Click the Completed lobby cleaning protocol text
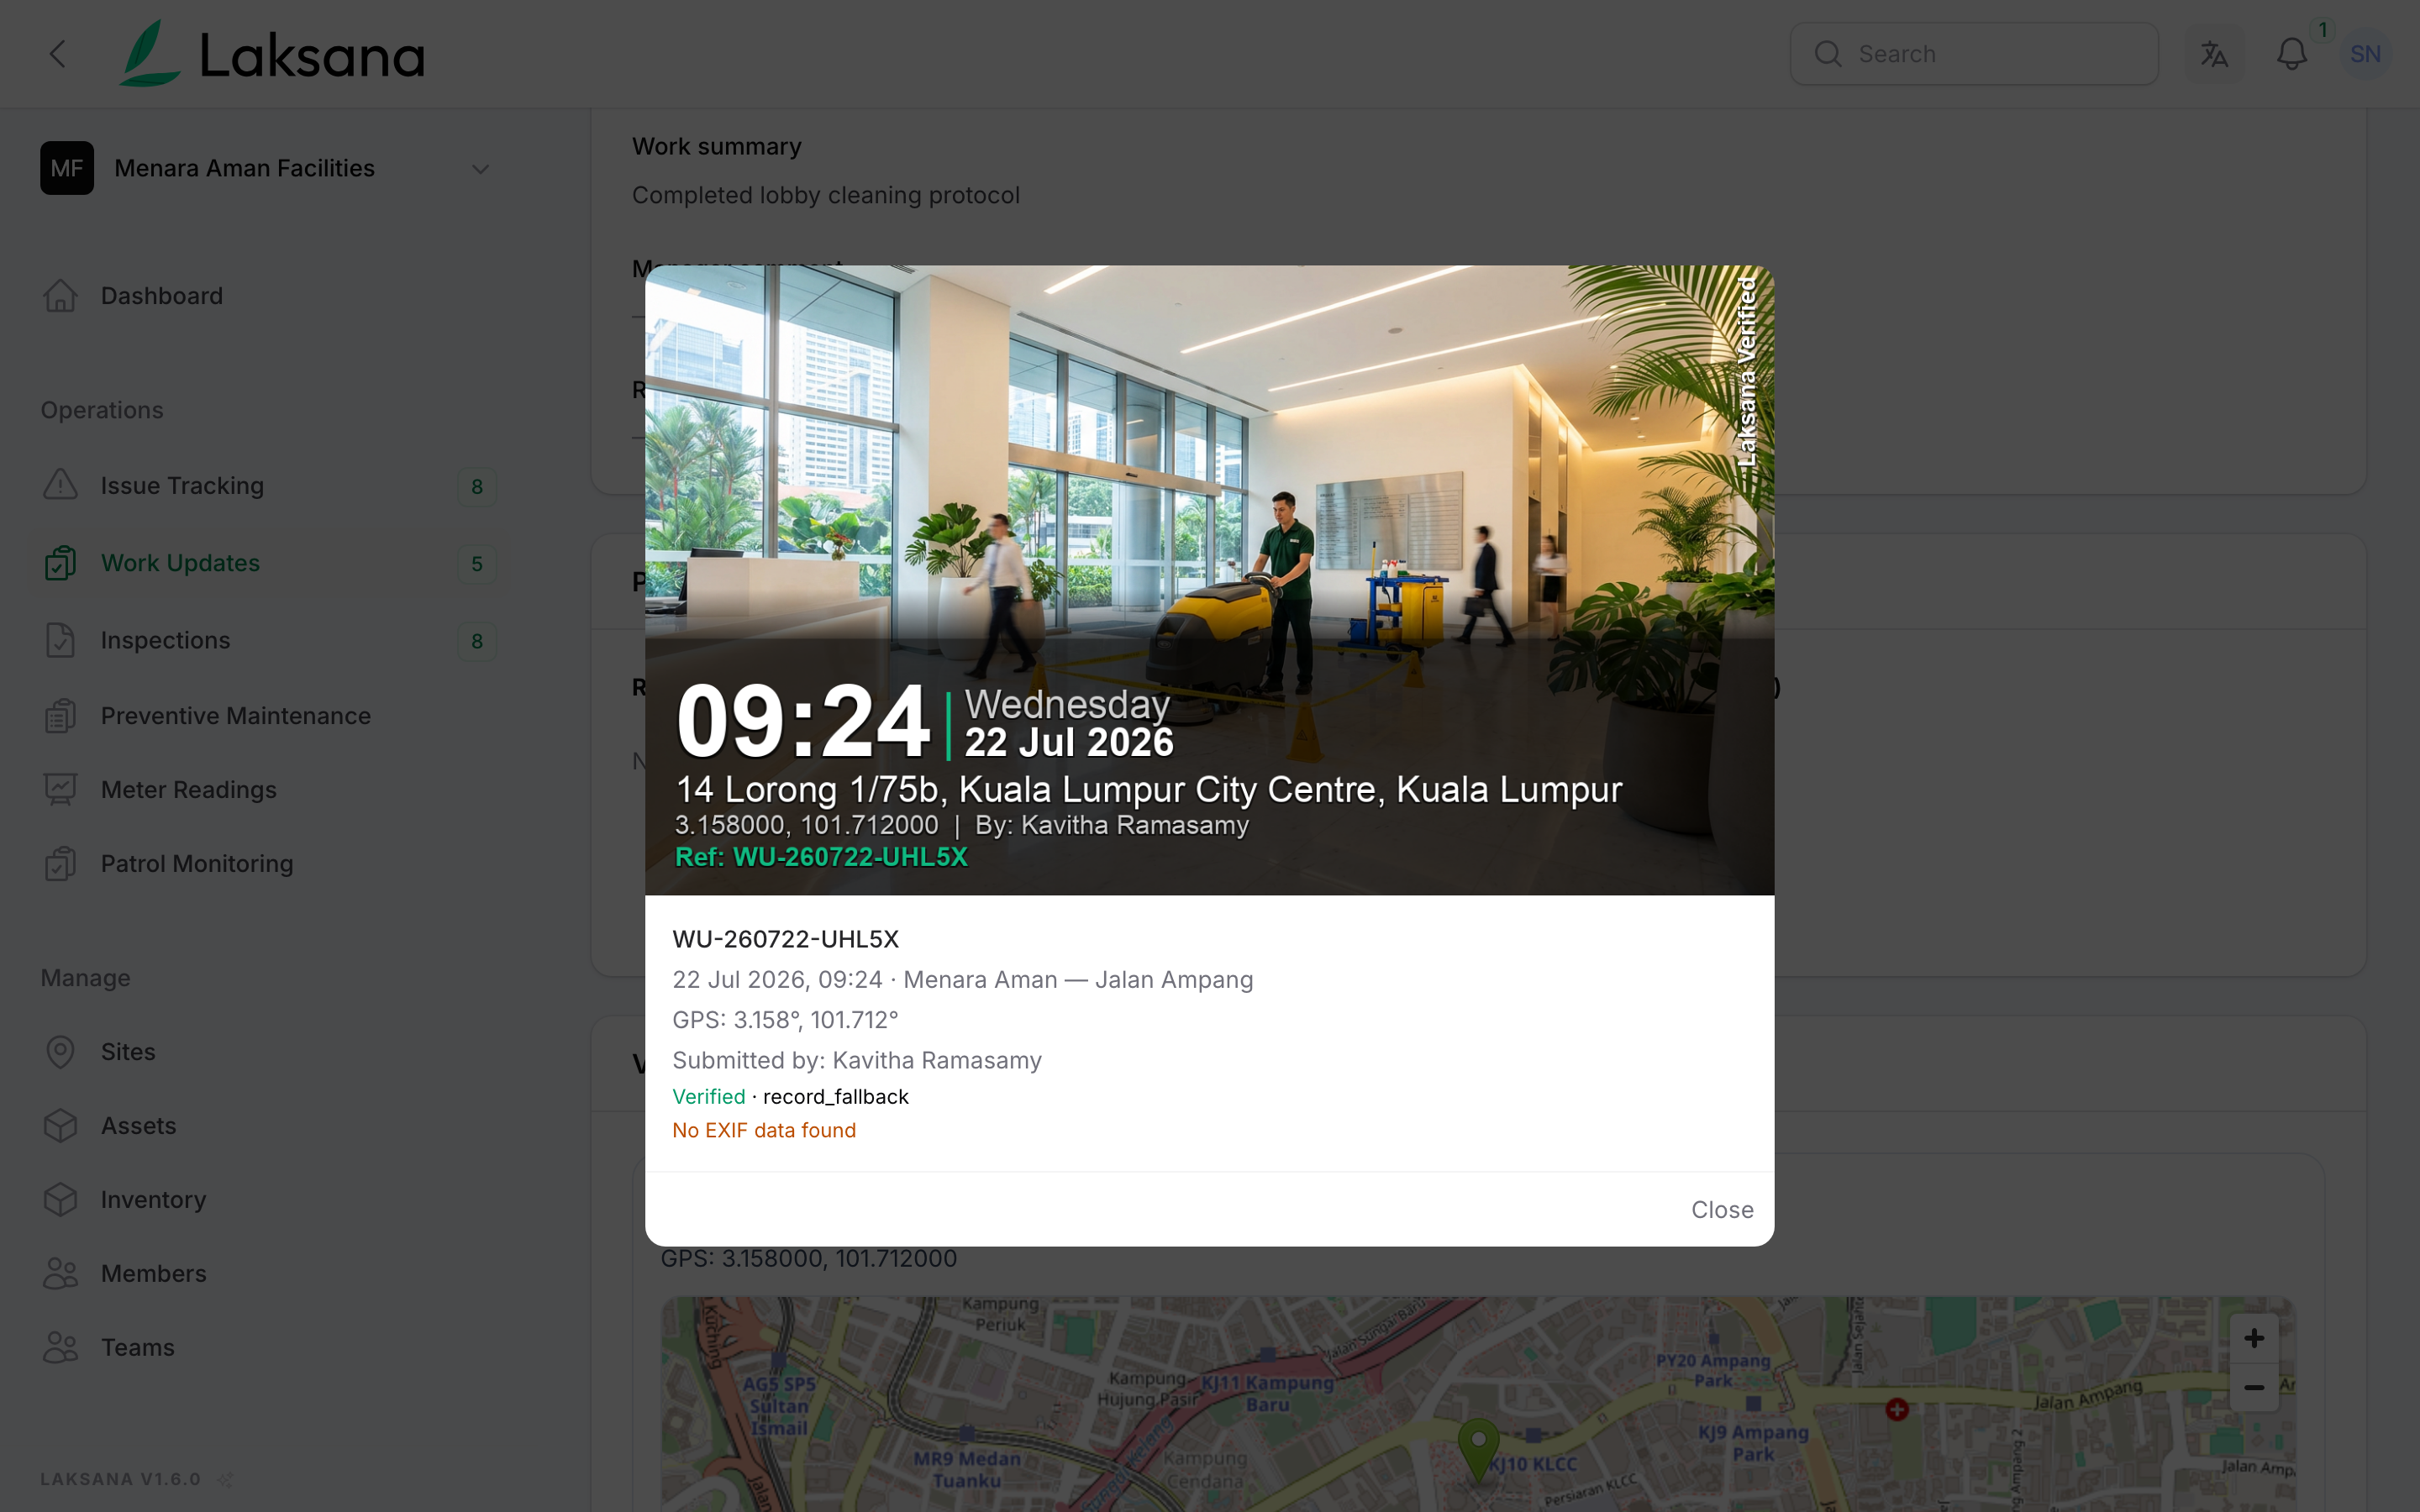 click(x=826, y=195)
